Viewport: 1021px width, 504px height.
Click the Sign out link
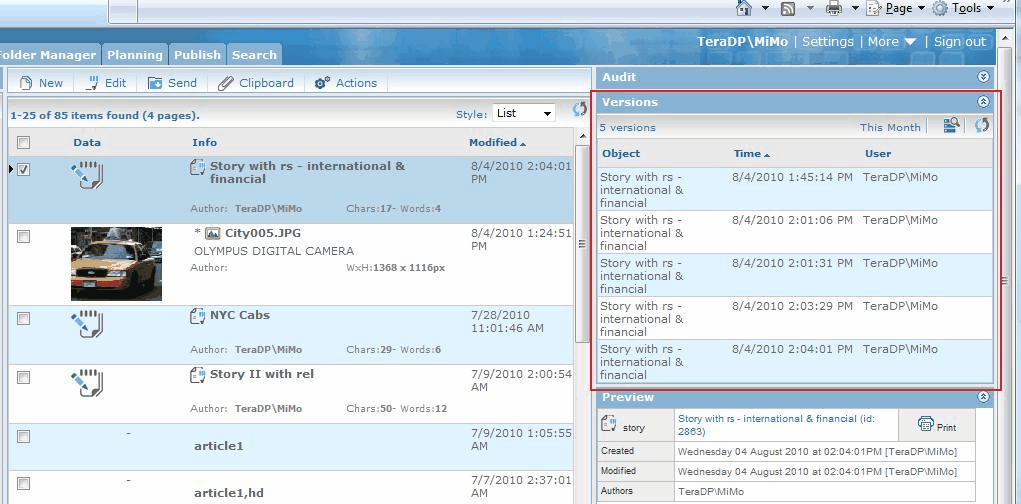[x=959, y=42]
